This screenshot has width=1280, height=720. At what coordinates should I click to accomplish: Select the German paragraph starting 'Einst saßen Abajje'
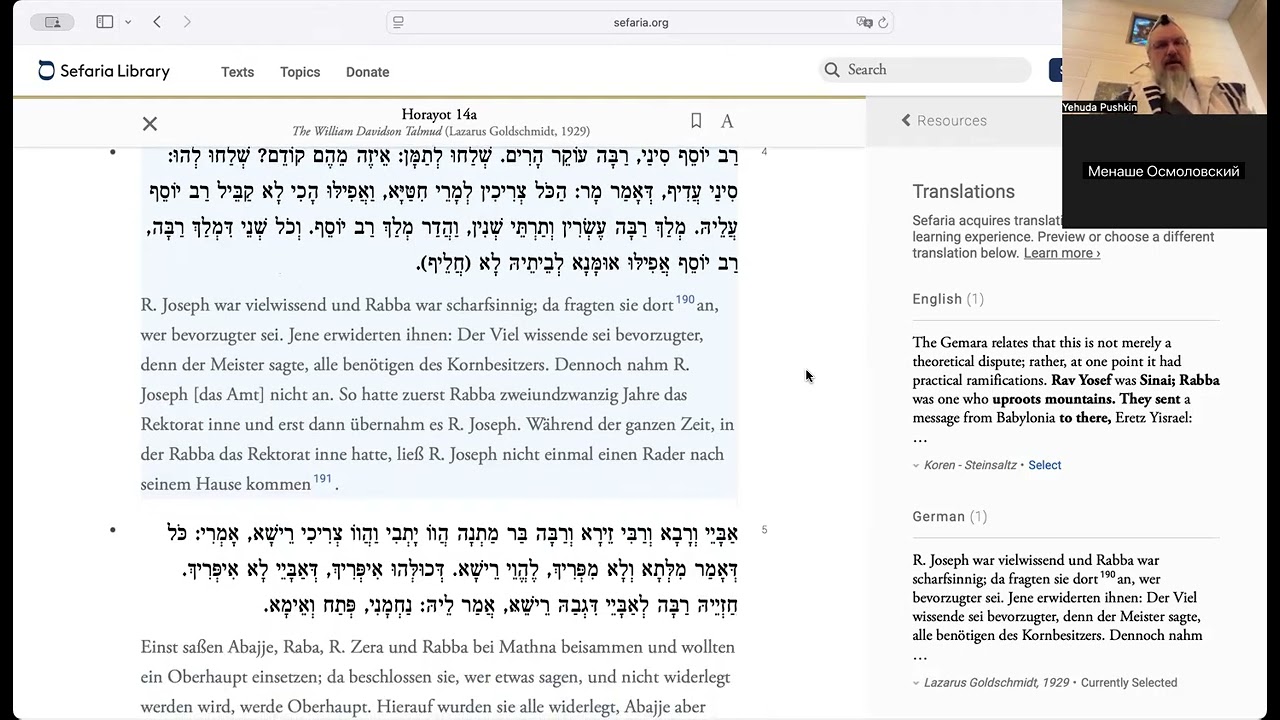coord(438,677)
